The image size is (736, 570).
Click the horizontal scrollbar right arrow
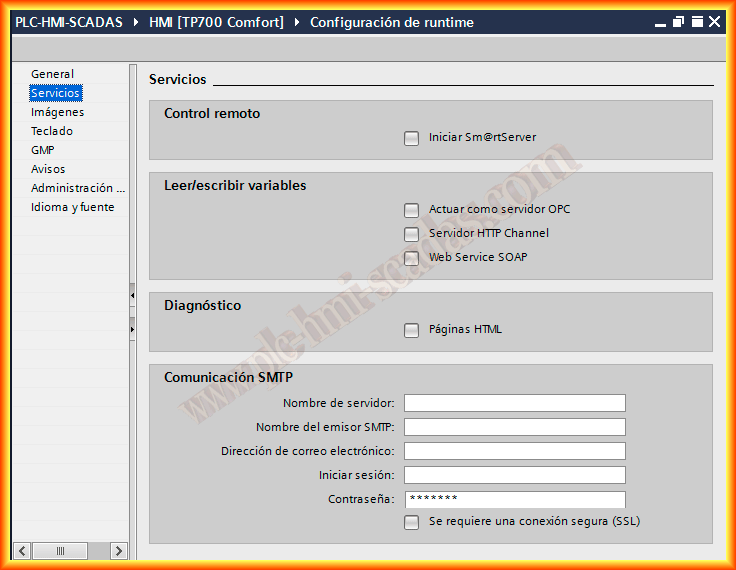pos(118,550)
